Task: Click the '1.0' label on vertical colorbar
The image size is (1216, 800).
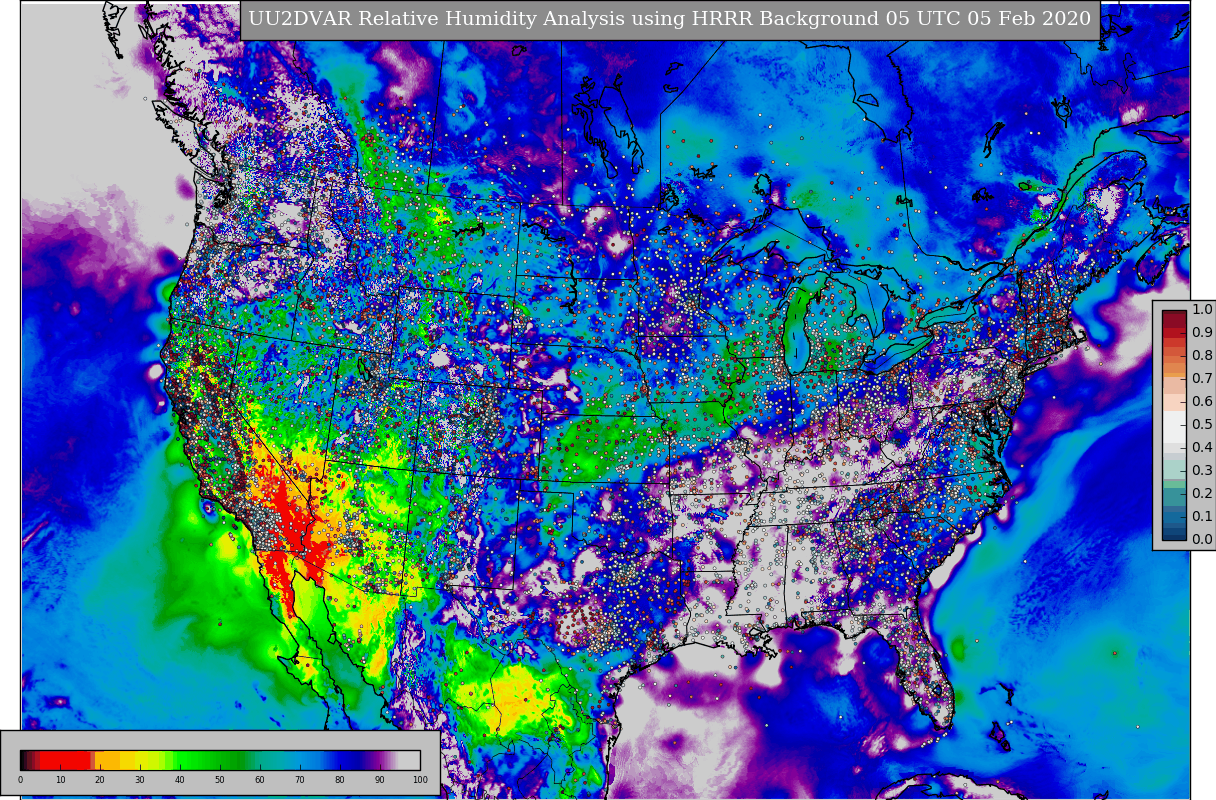Action: point(1202,310)
